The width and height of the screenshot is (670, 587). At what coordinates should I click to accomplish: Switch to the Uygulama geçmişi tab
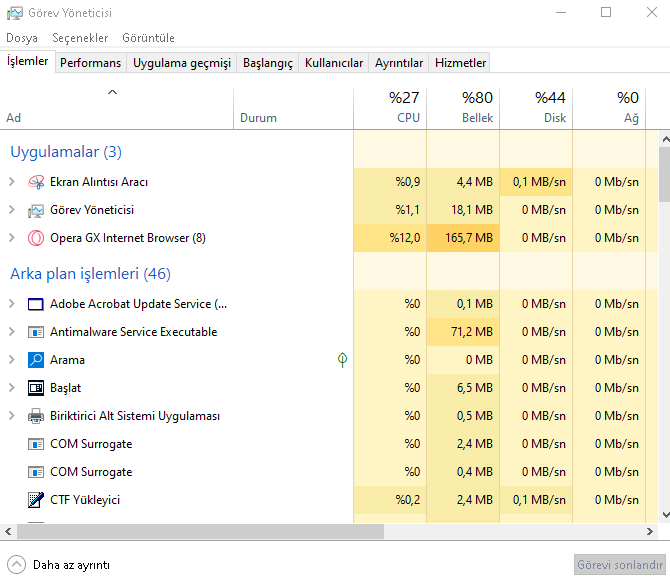[x=182, y=63]
